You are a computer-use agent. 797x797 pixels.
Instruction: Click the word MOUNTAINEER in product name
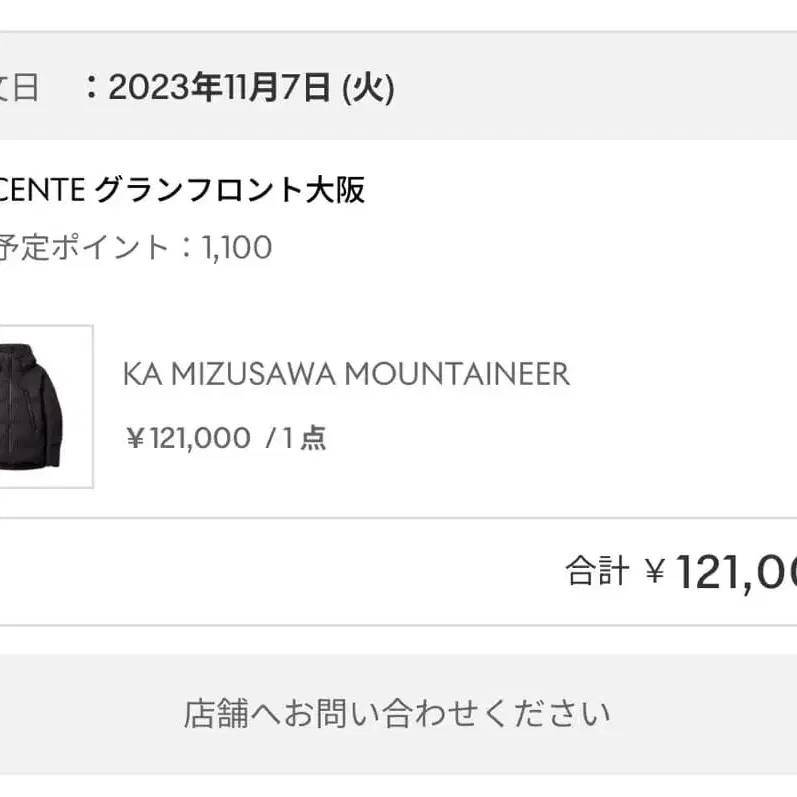point(457,374)
